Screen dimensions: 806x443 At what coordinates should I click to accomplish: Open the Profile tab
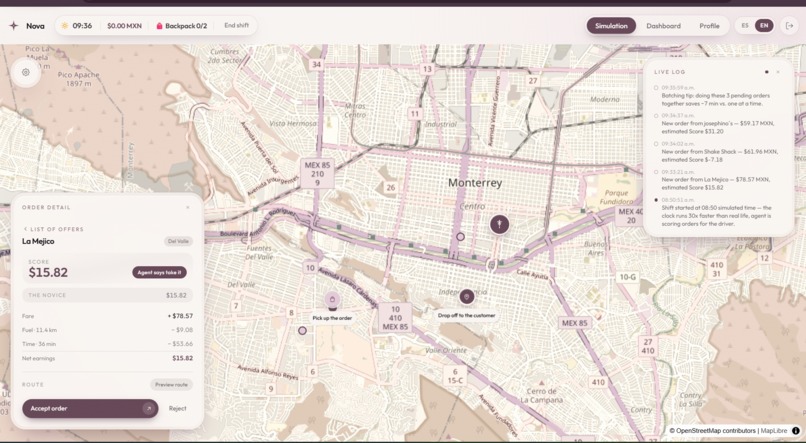(709, 26)
